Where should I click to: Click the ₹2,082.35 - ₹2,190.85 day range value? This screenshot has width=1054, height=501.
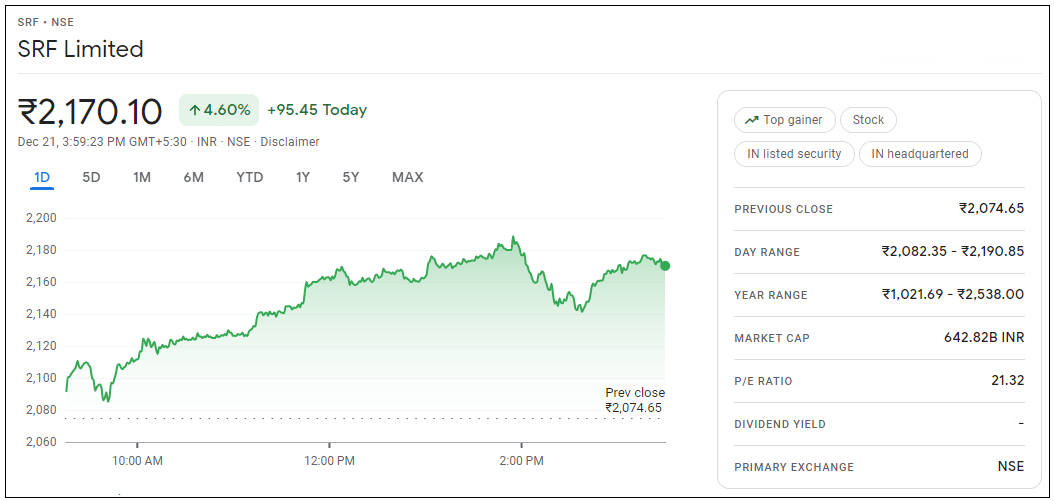952,252
